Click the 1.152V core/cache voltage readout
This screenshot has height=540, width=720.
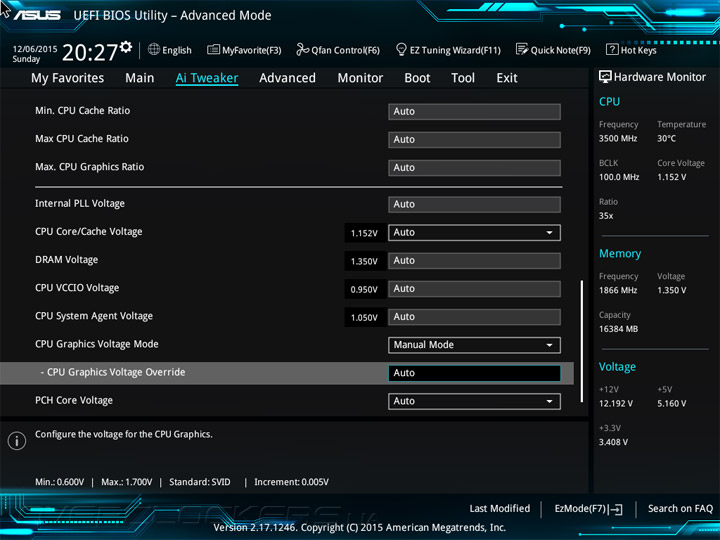(364, 233)
